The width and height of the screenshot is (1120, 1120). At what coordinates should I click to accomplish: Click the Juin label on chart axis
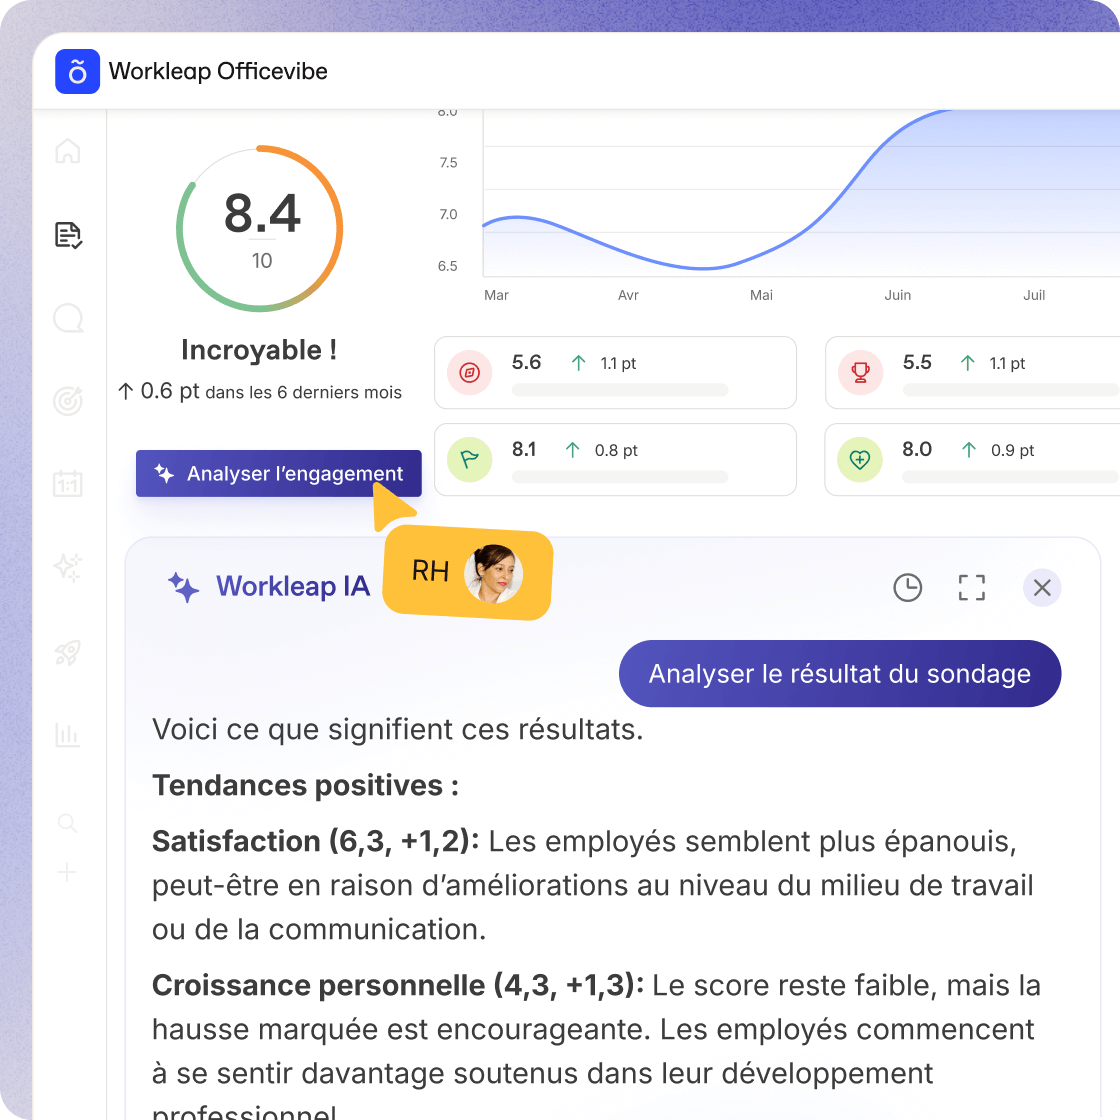click(x=898, y=295)
